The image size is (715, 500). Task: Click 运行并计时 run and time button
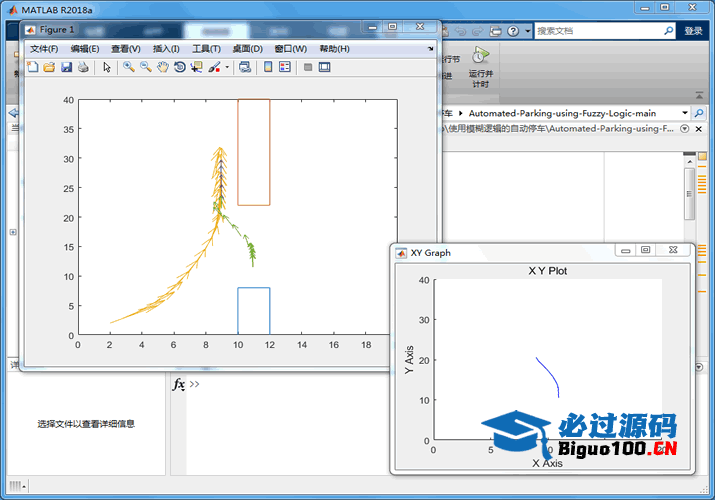481,67
